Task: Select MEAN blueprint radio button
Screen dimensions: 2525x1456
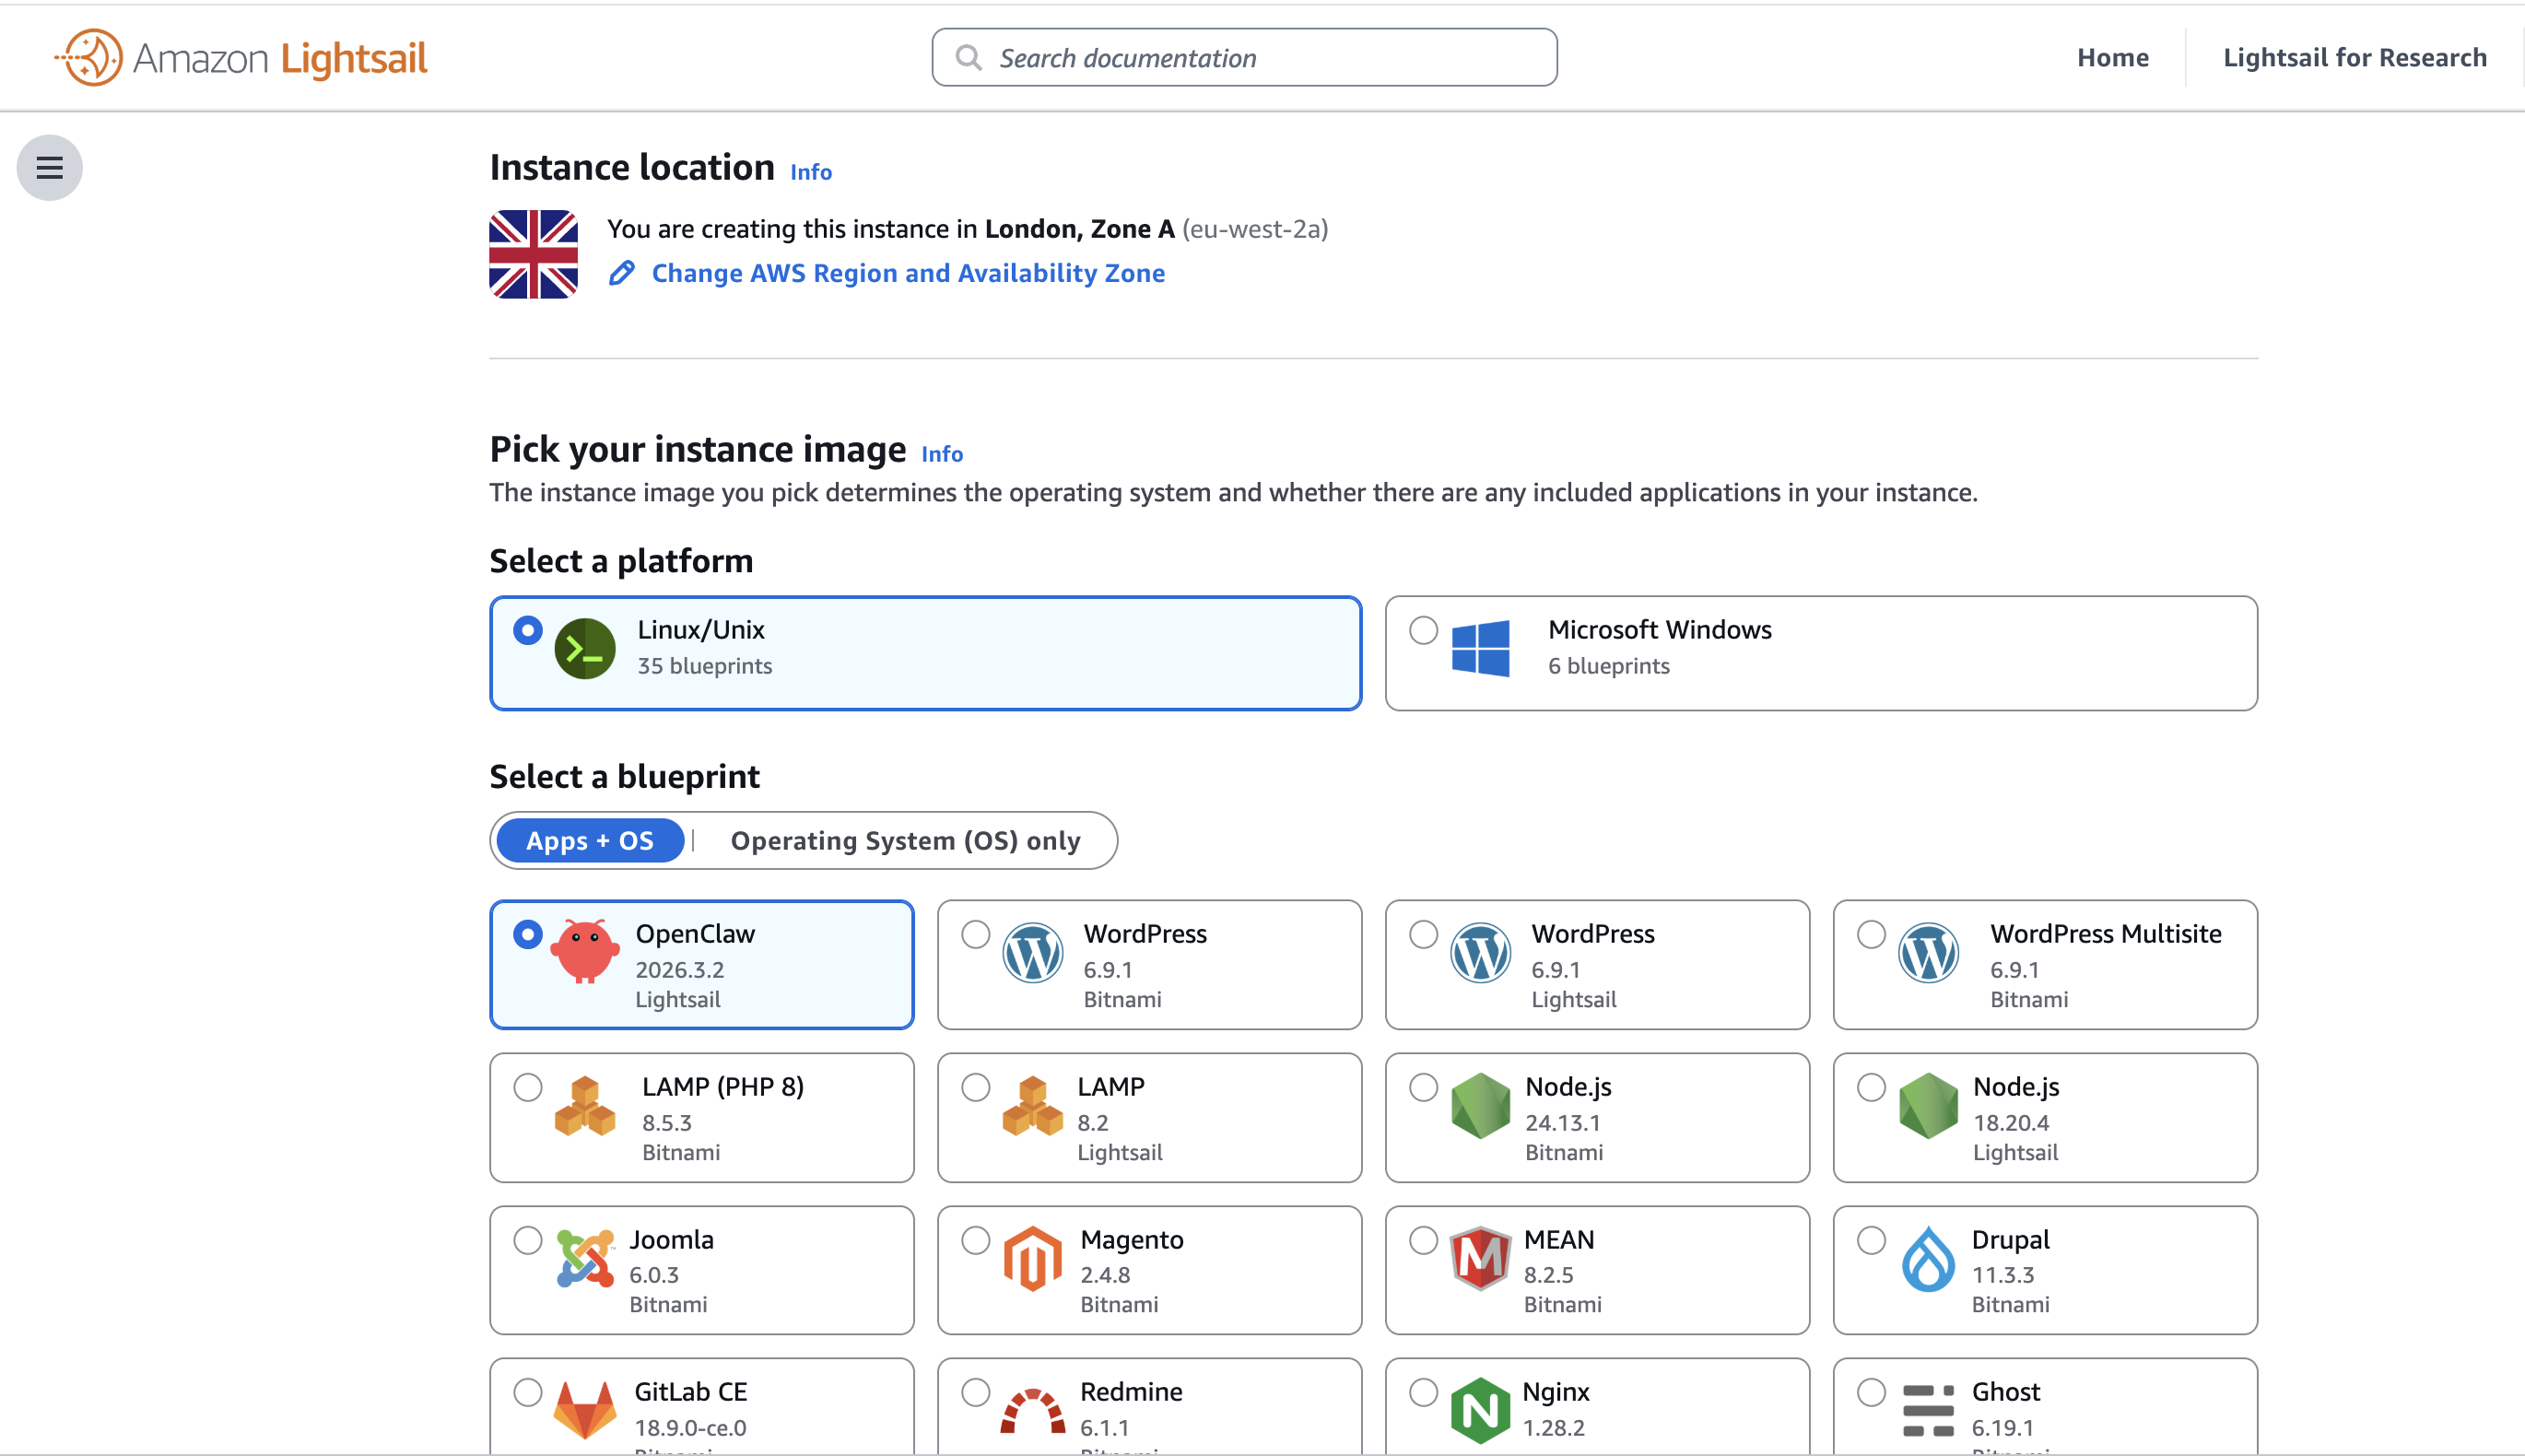Action: 1423,1241
